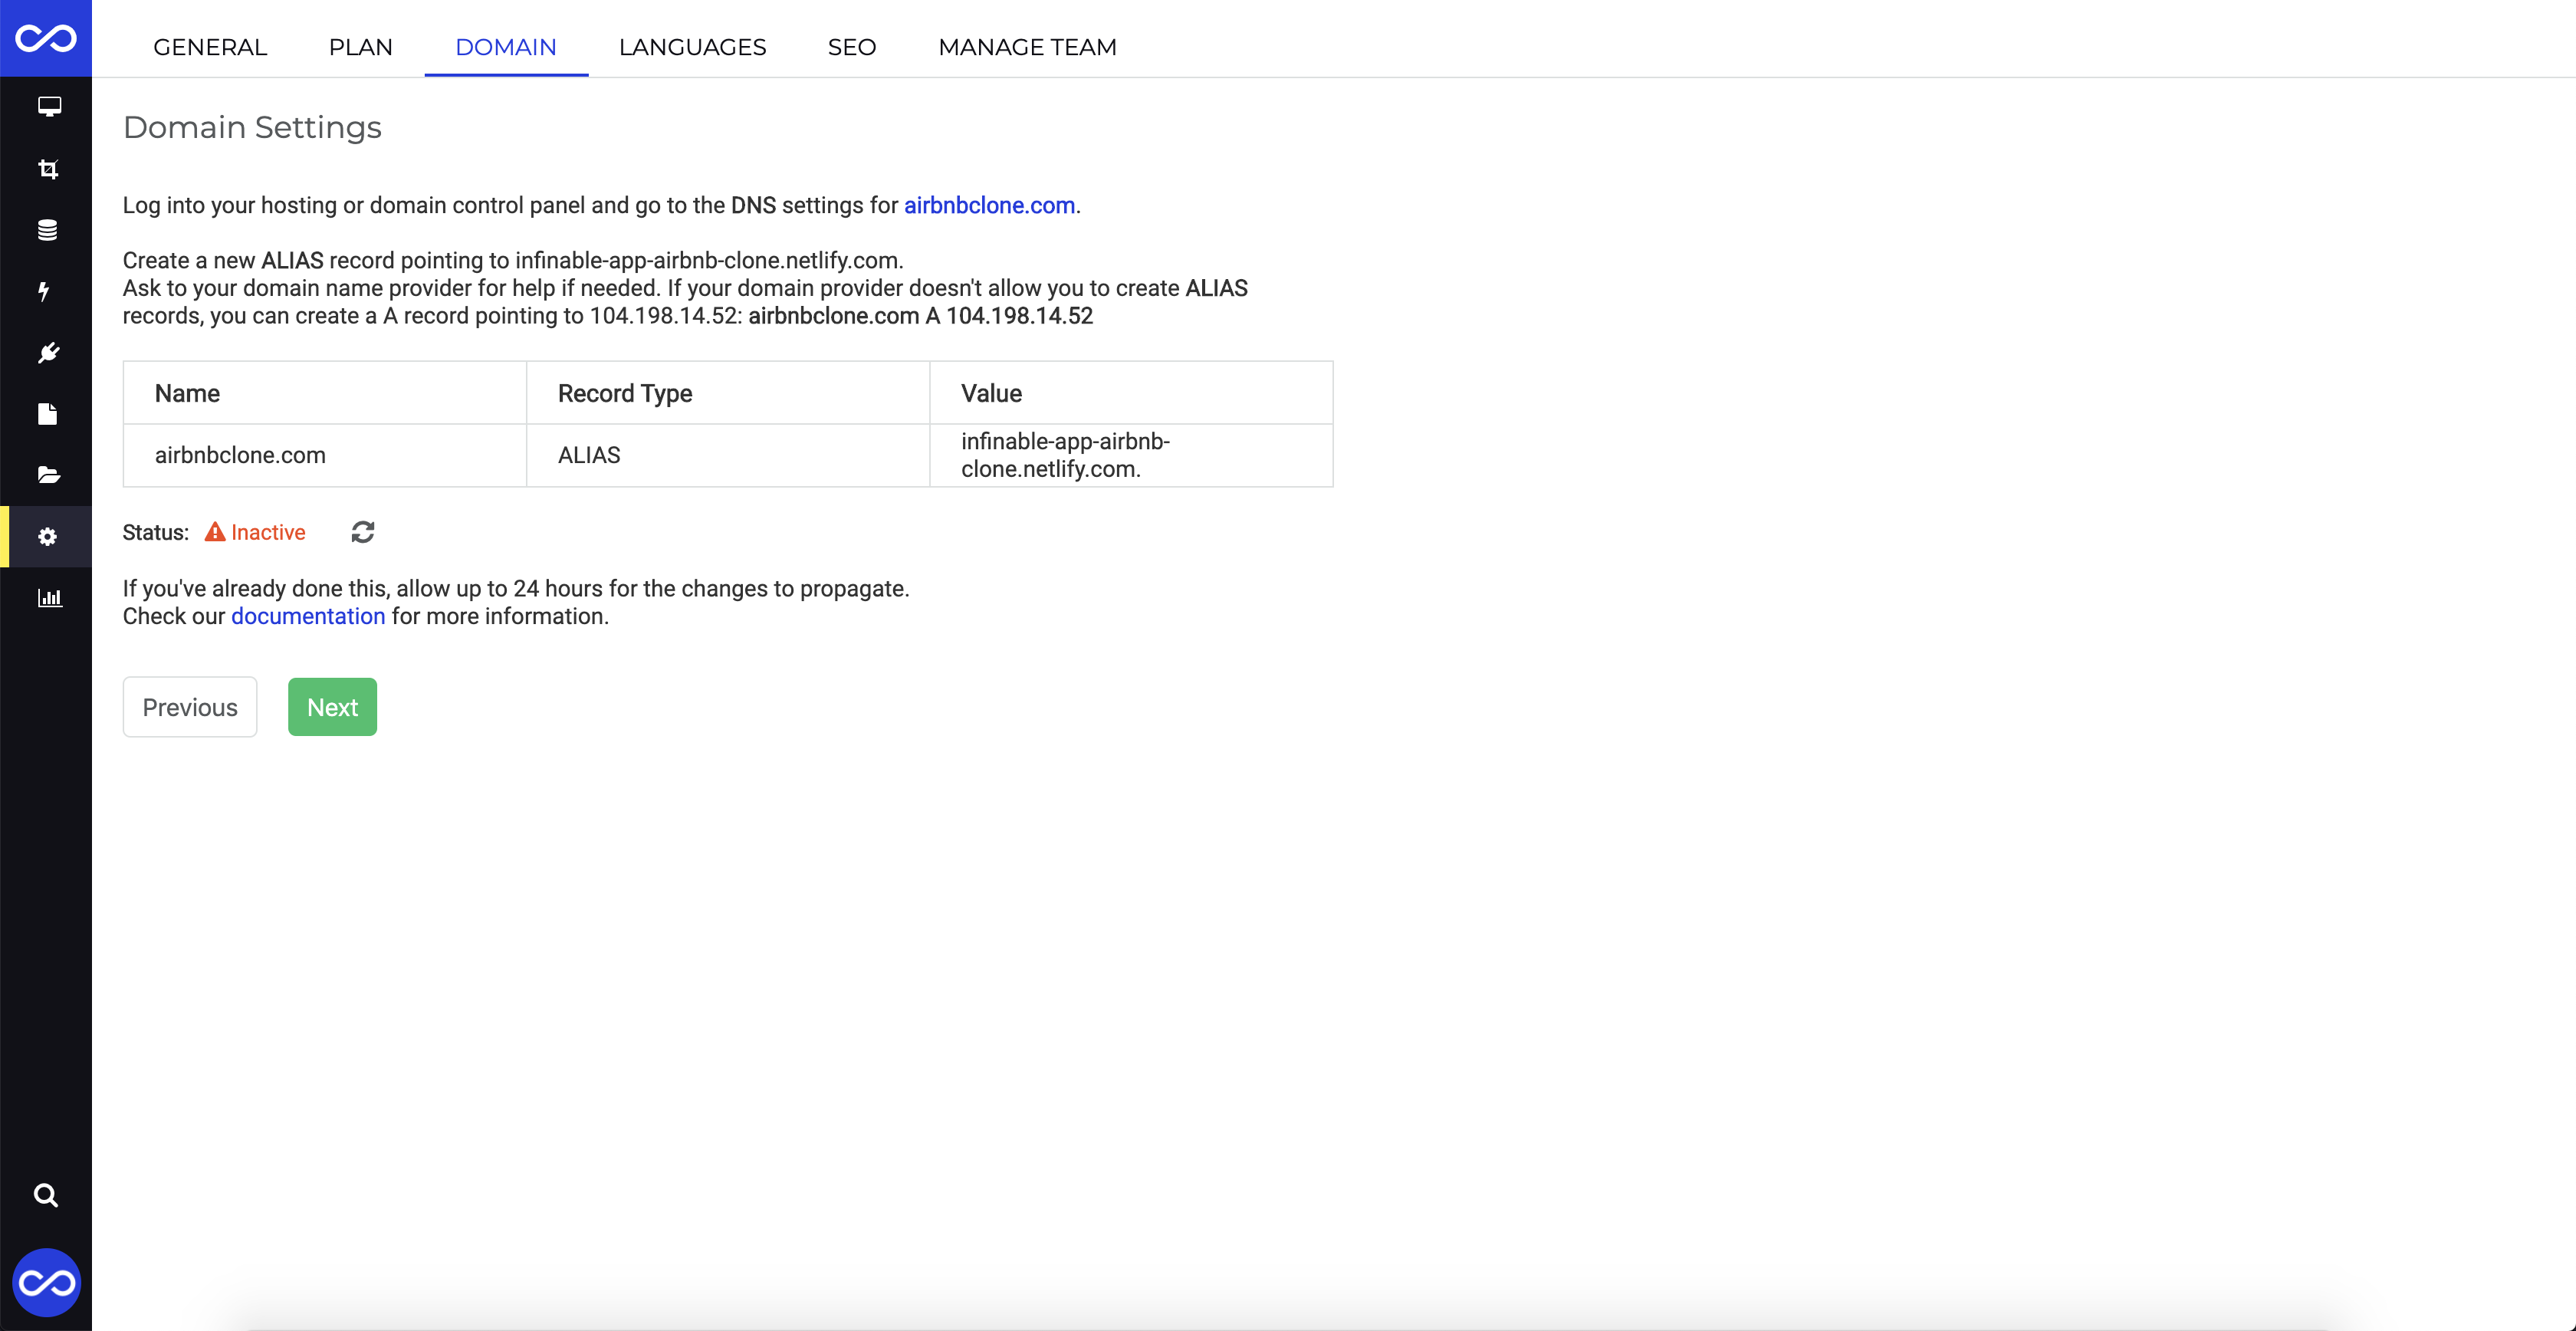This screenshot has width=2576, height=1331.
Task: Open the bar chart analytics icon
Action: [x=49, y=598]
